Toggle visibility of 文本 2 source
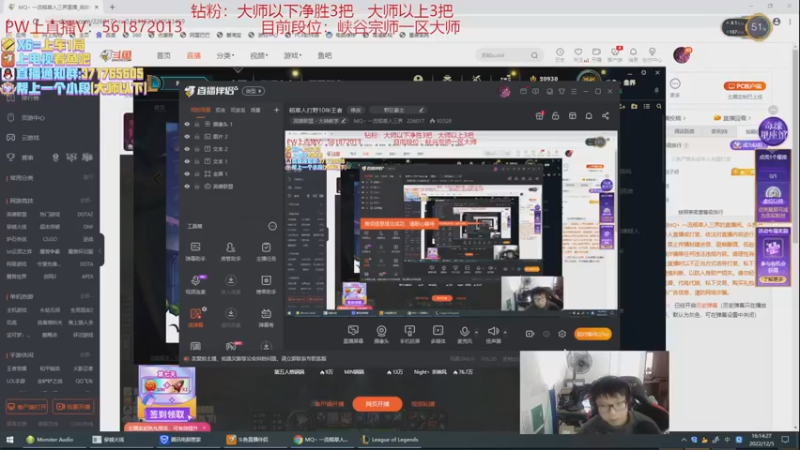Screen dimensions: 800x450 tap(187, 149)
